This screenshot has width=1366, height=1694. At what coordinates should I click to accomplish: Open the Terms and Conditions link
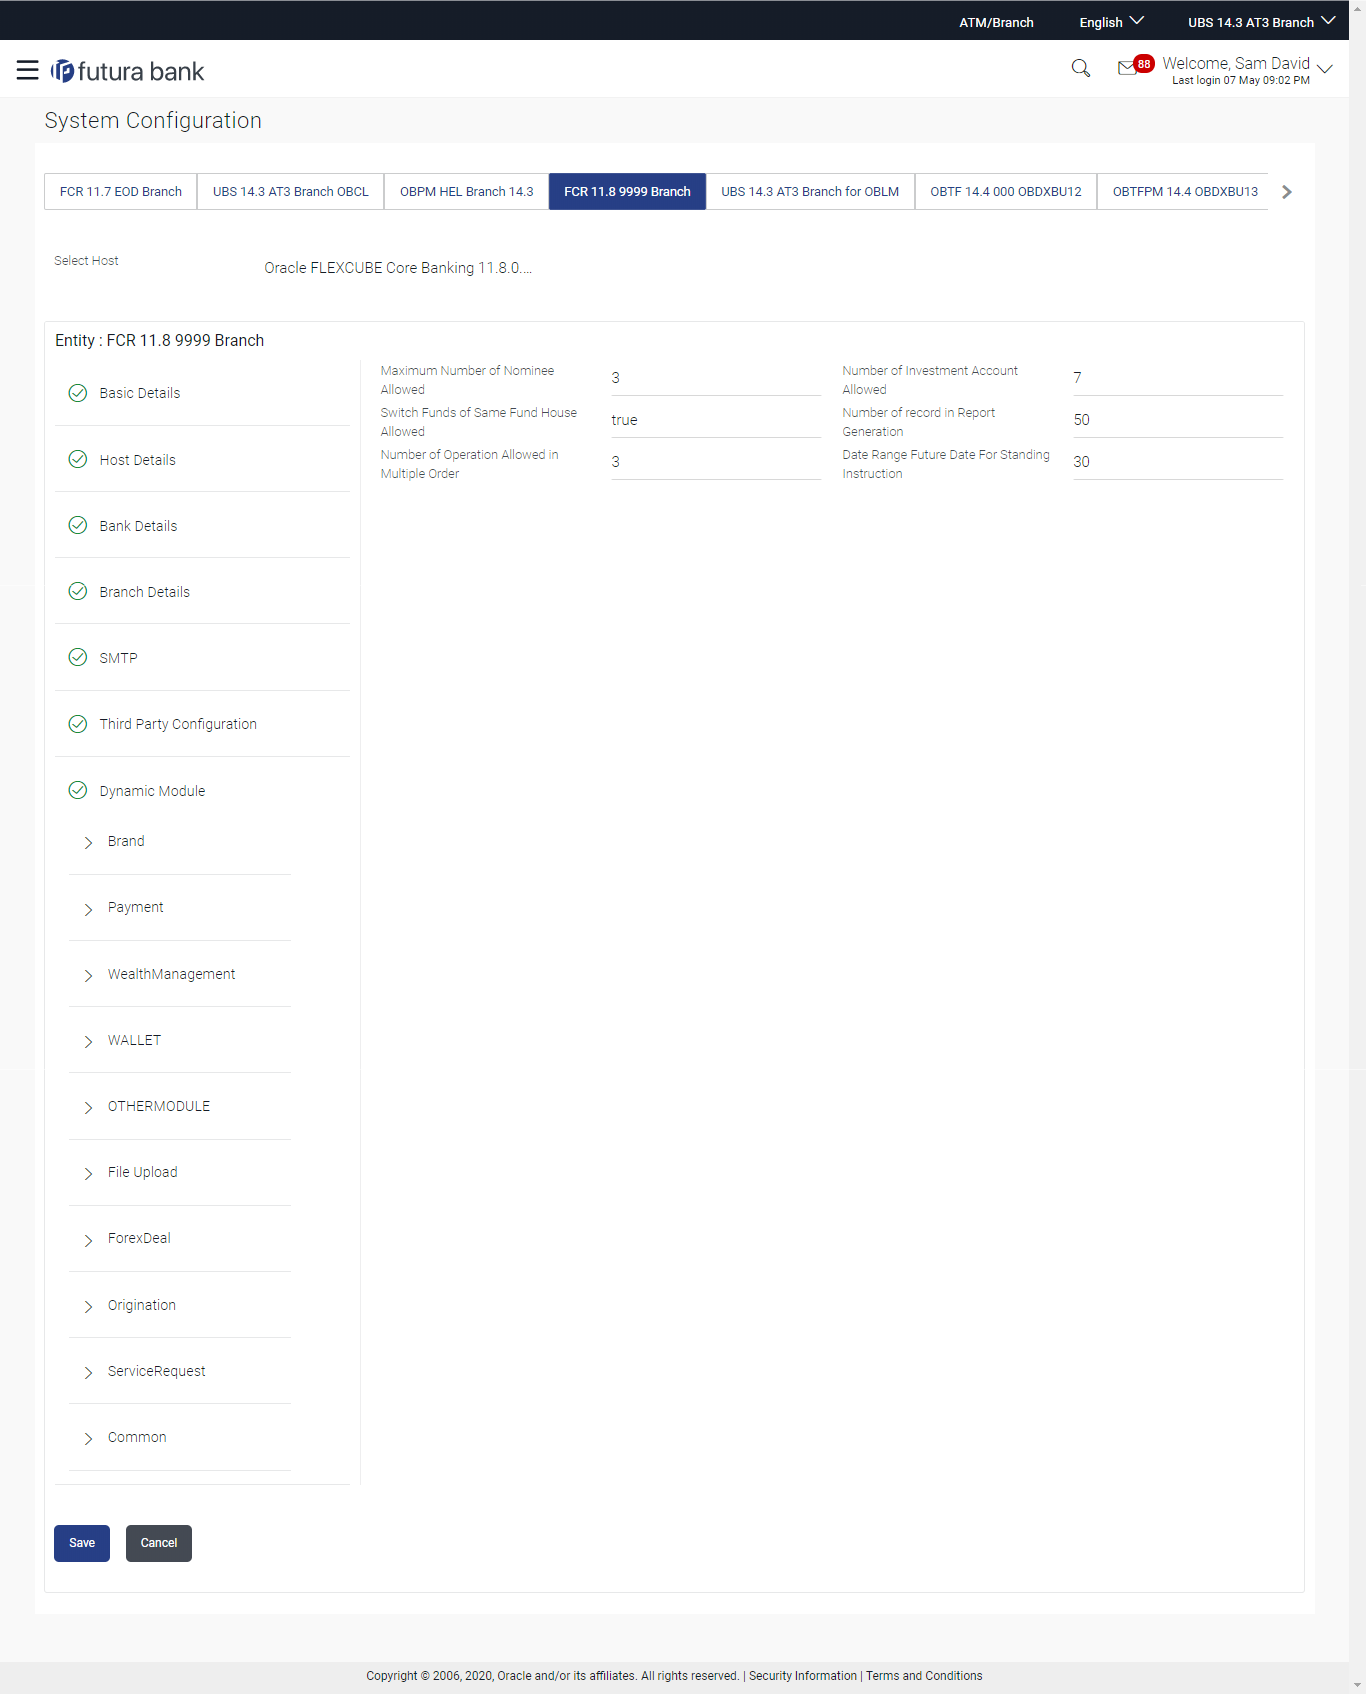click(x=924, y=1676)
